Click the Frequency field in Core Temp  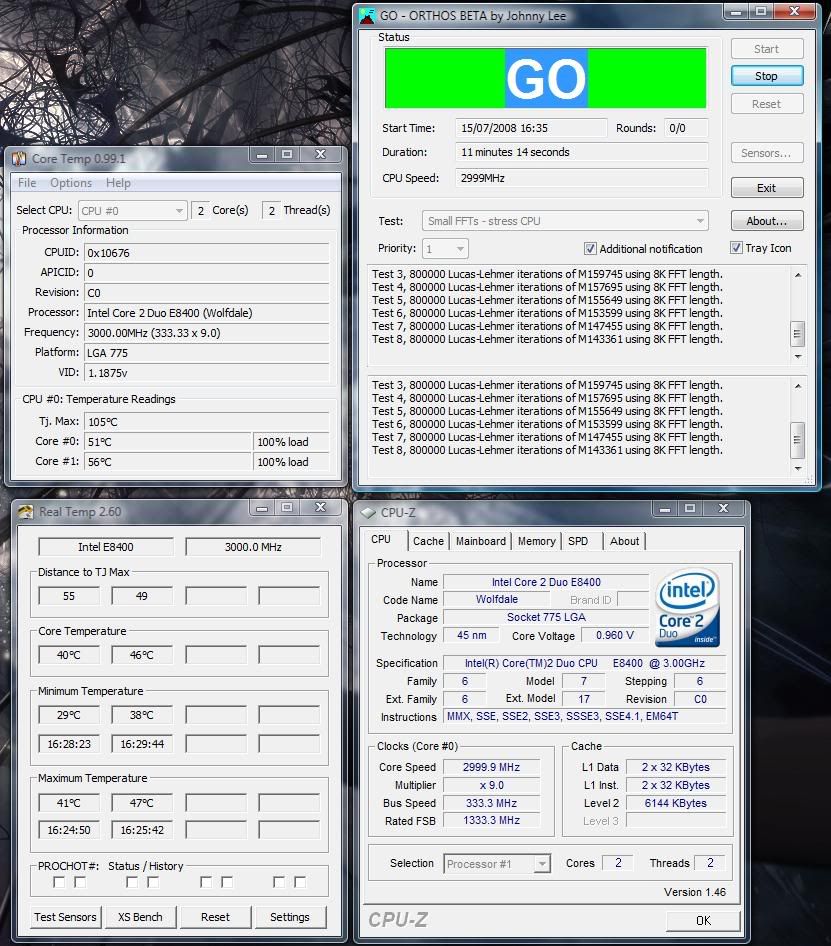[207, 333]
